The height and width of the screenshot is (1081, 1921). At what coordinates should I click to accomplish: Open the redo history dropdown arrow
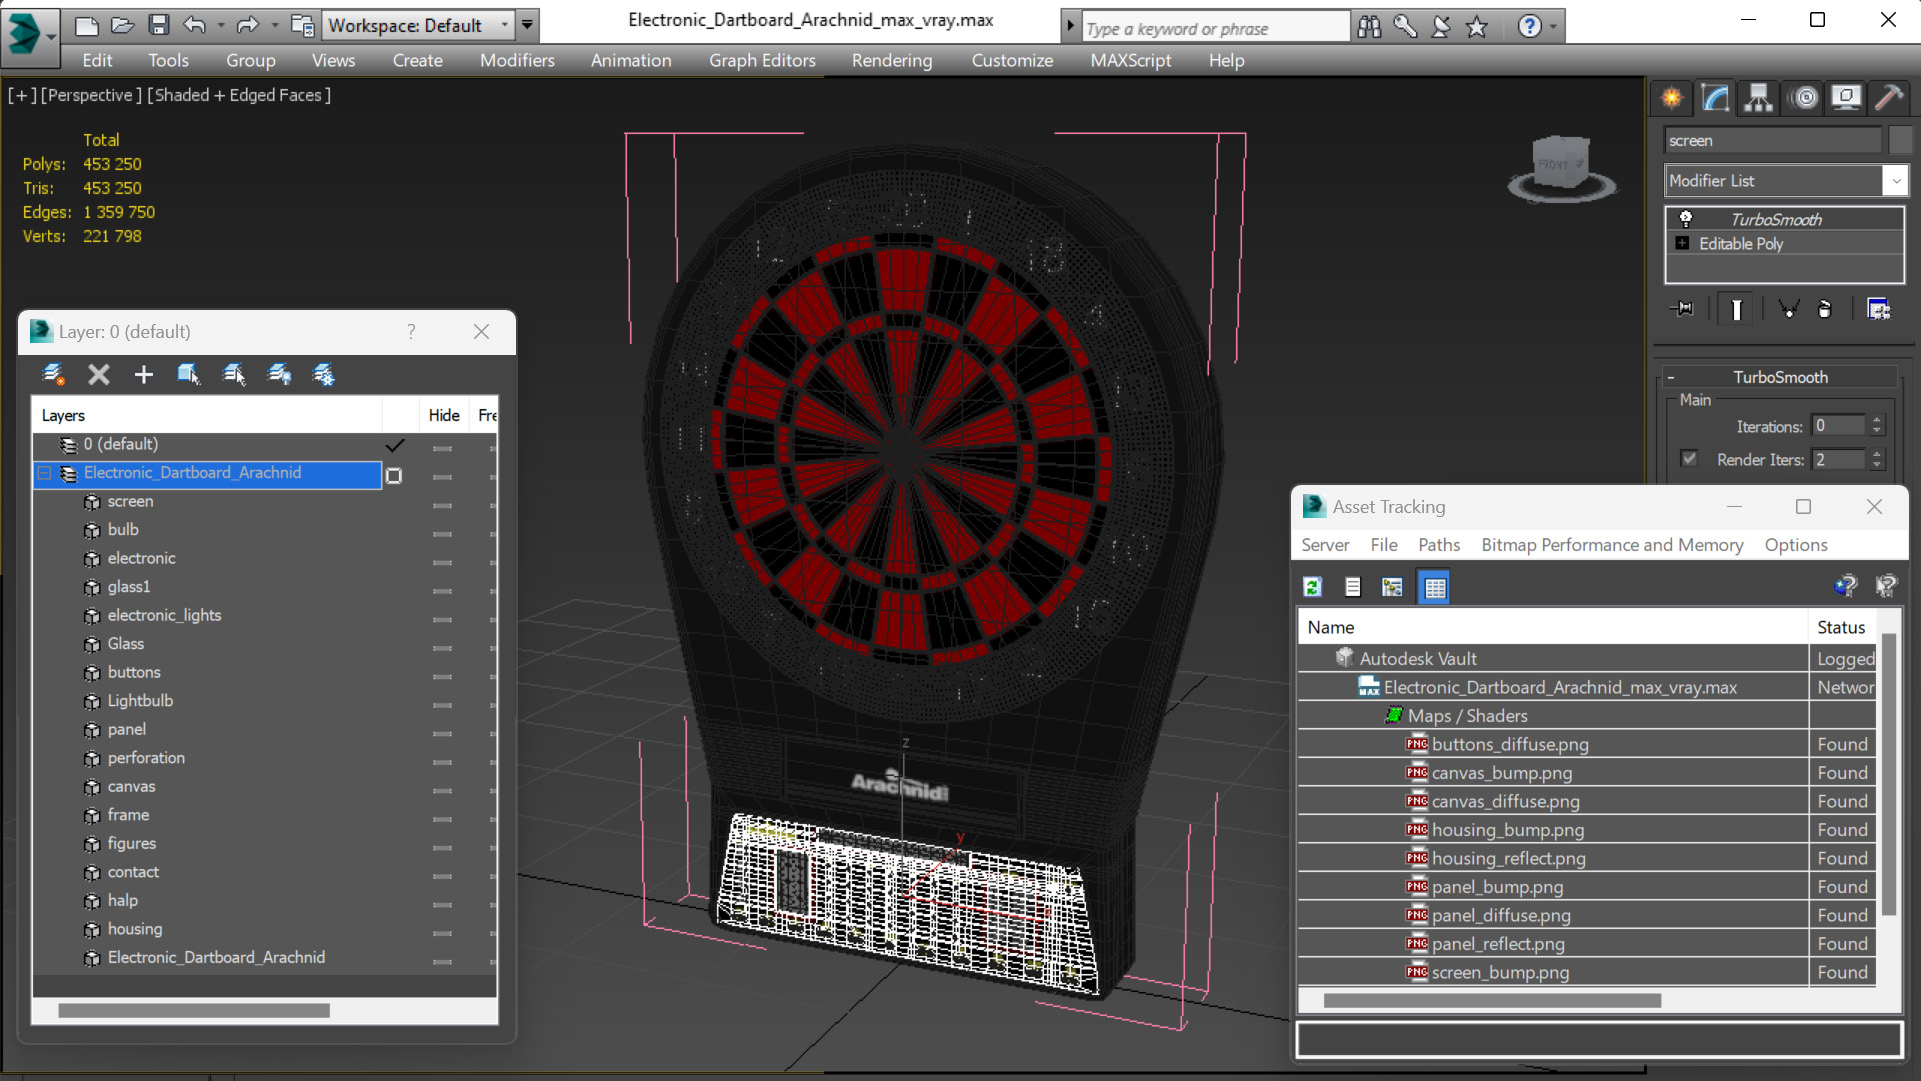coord(274,25)
